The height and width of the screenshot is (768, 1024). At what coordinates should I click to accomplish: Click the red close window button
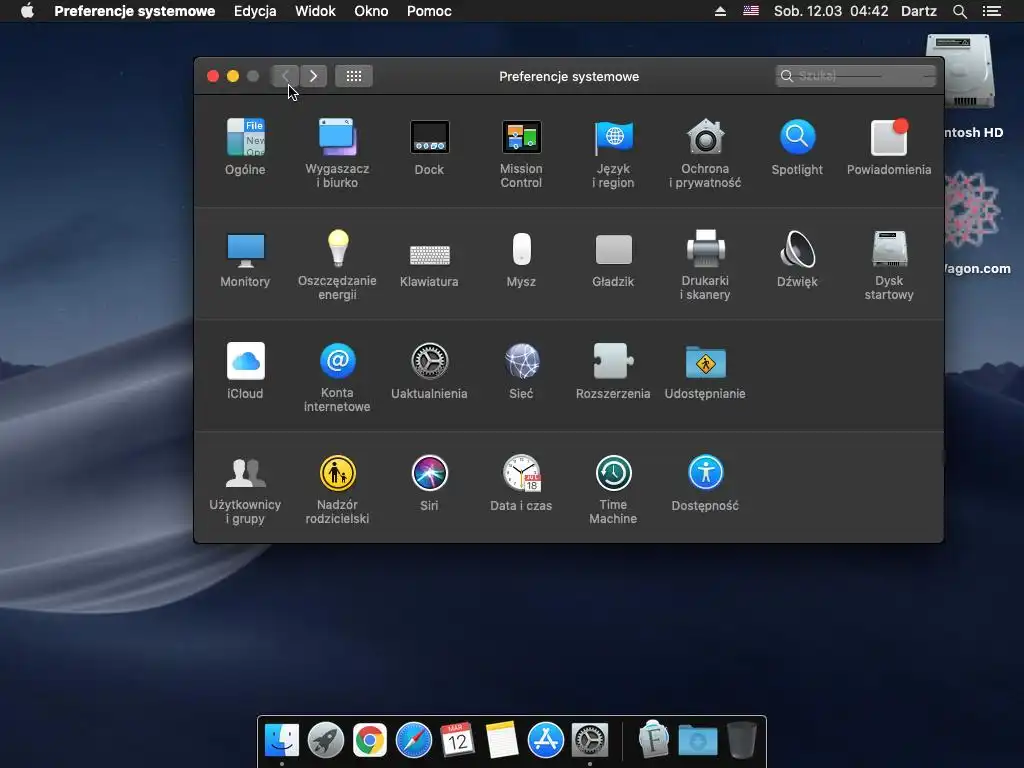coord(213,76)
